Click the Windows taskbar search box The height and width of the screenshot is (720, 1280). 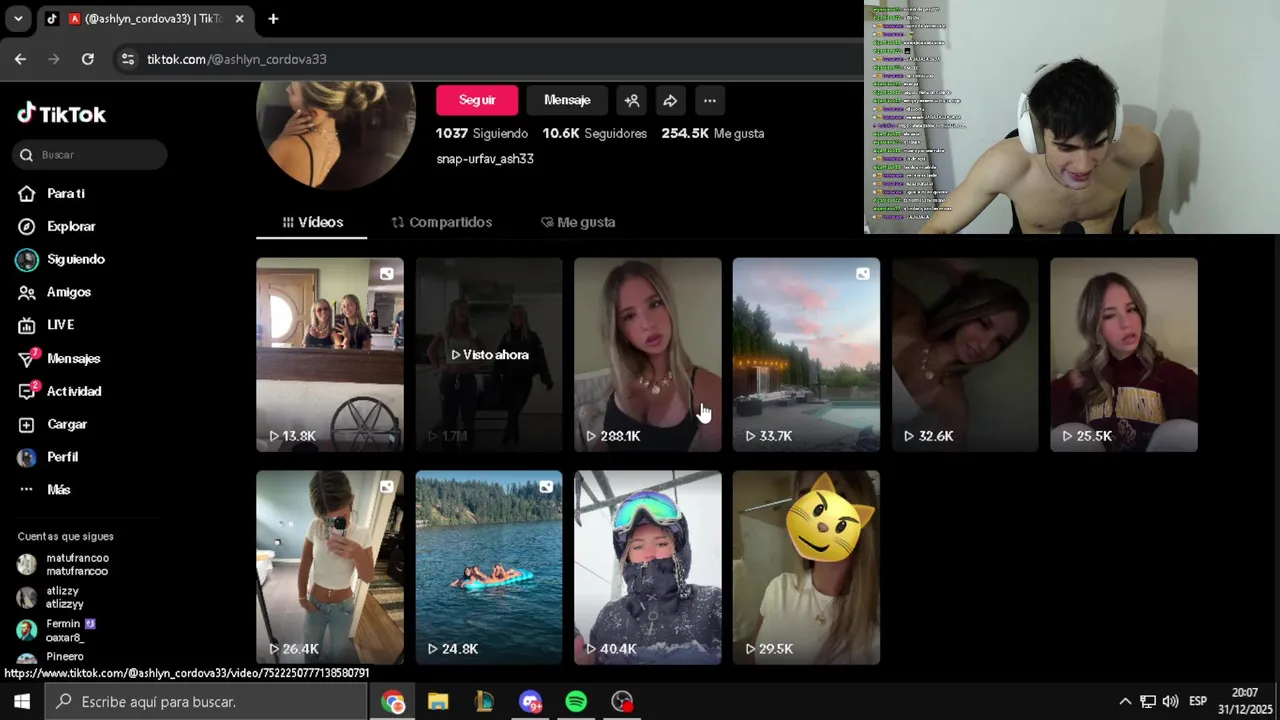(207, 701)
